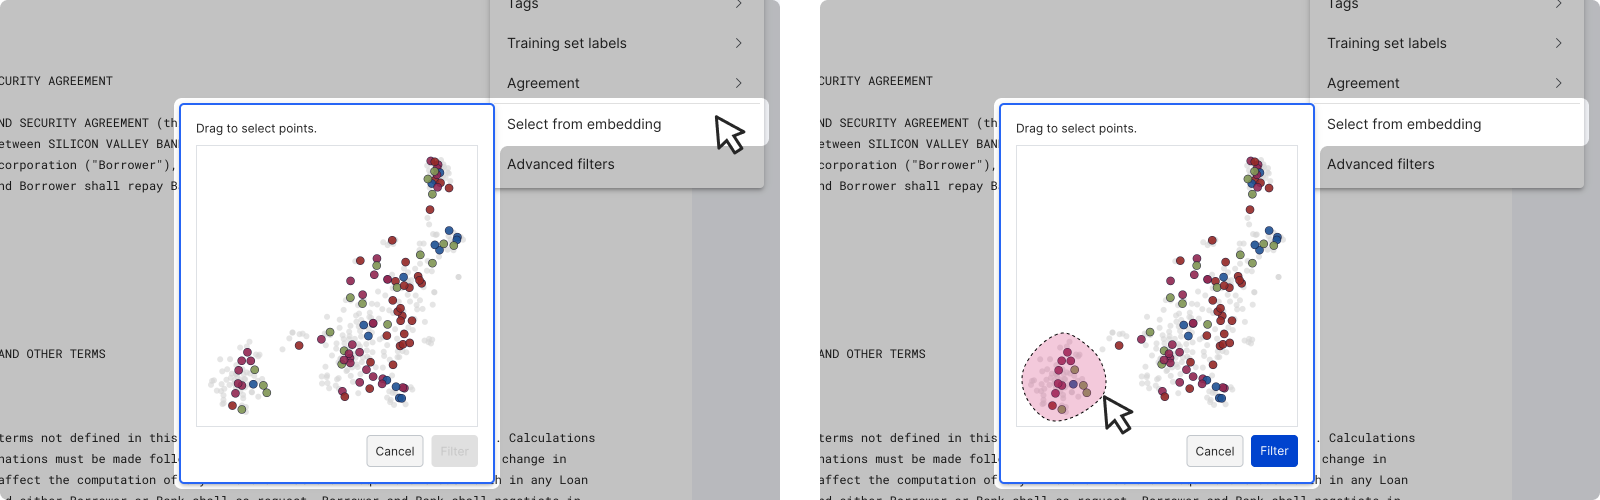This screenshot has width=1600, height=500.
Task: Open Agreement submenu in left panel
Action: pos(627,83)
